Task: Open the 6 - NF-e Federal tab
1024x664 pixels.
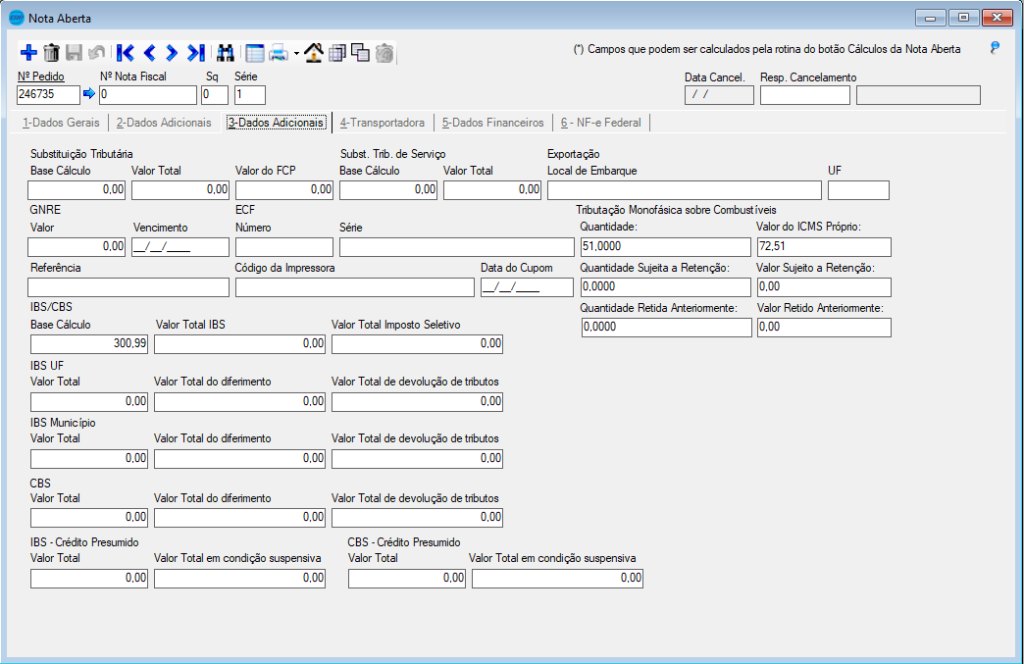Action: coord(602,123)
